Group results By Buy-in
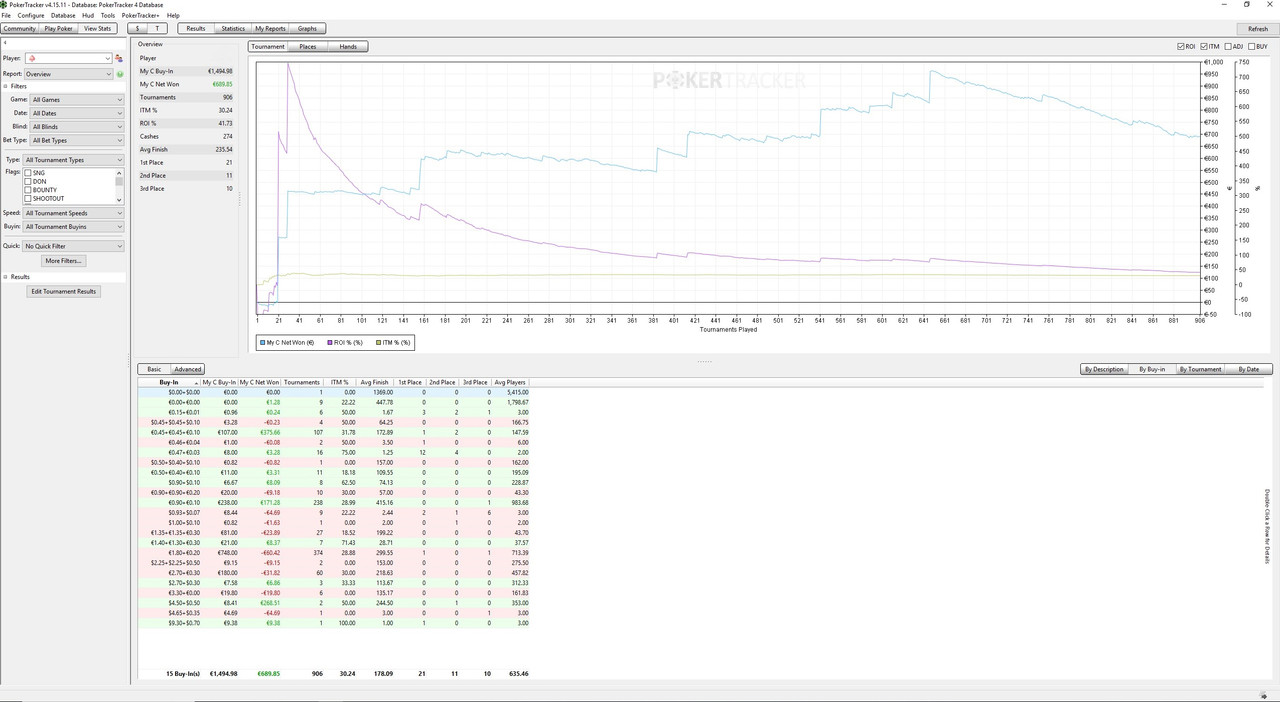Screen dimensions: 1280x702 (1152, 369)
